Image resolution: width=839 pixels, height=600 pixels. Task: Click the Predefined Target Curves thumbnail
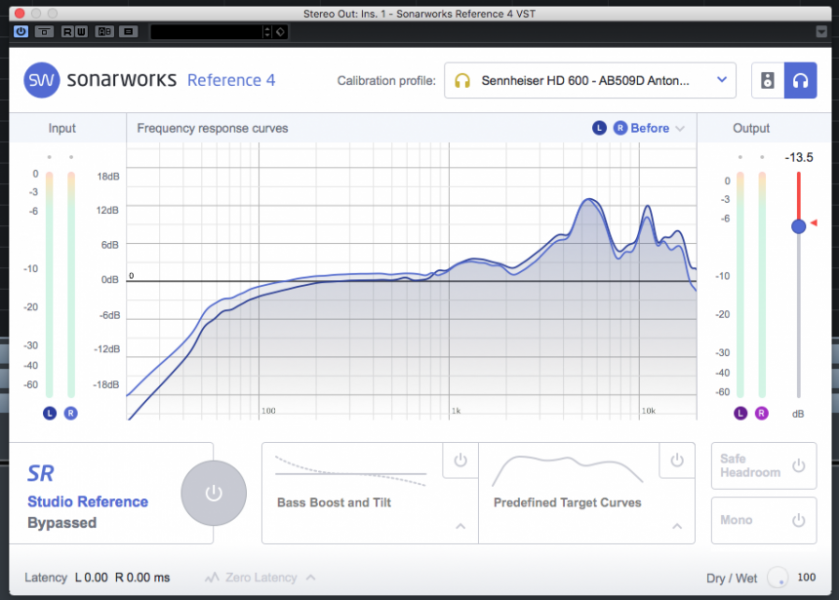point(567,470)
